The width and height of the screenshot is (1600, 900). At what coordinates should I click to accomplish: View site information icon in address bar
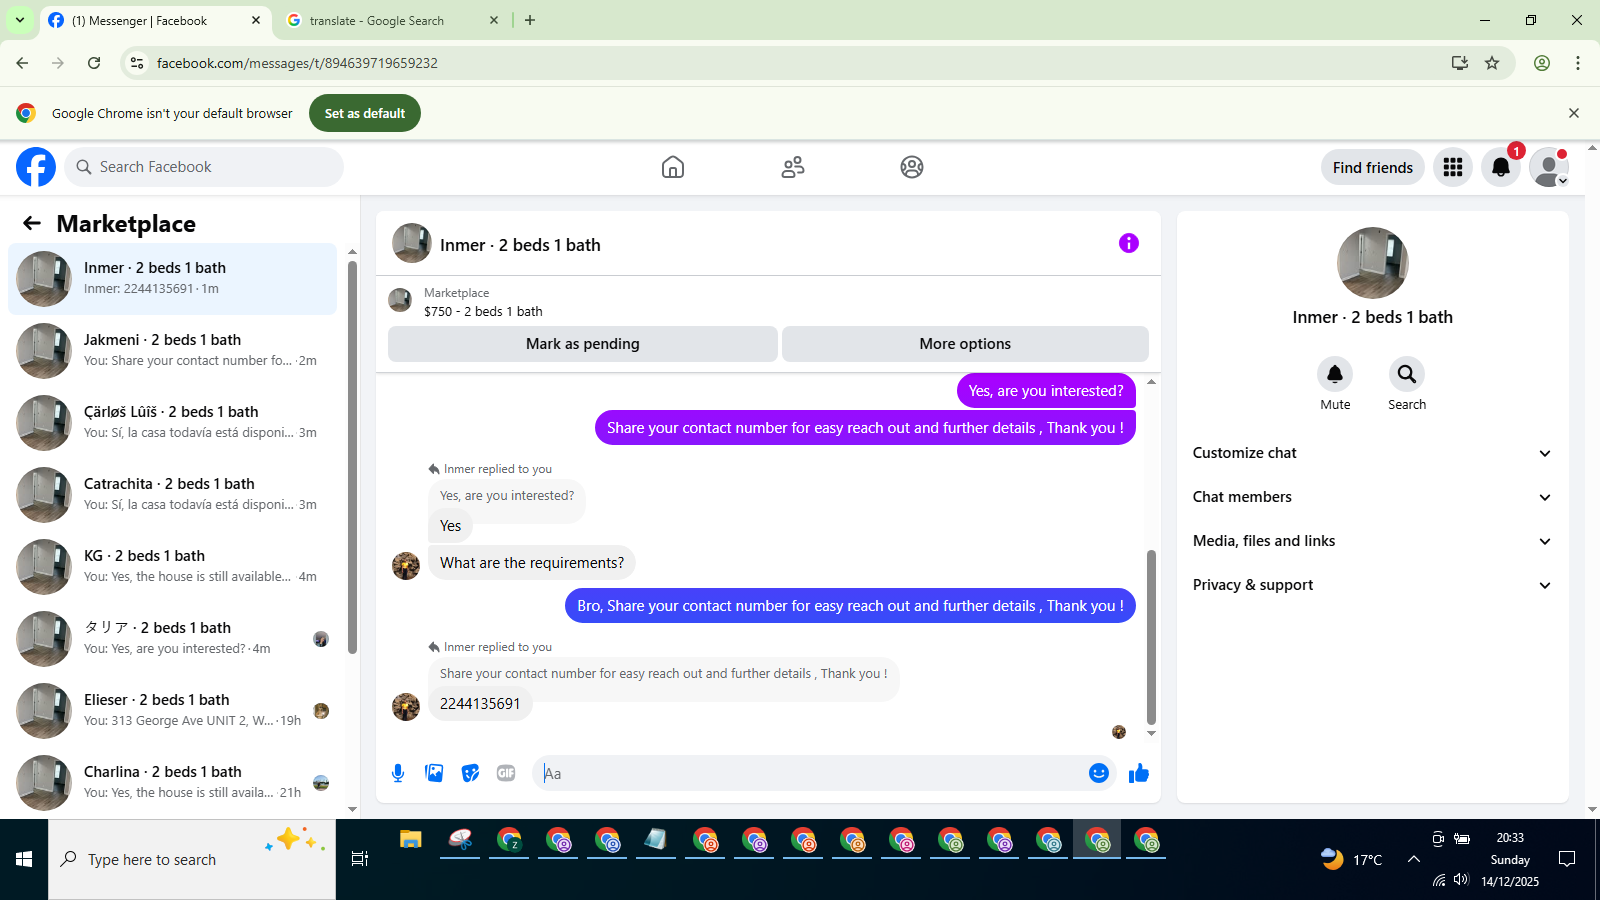coord(137,63)
